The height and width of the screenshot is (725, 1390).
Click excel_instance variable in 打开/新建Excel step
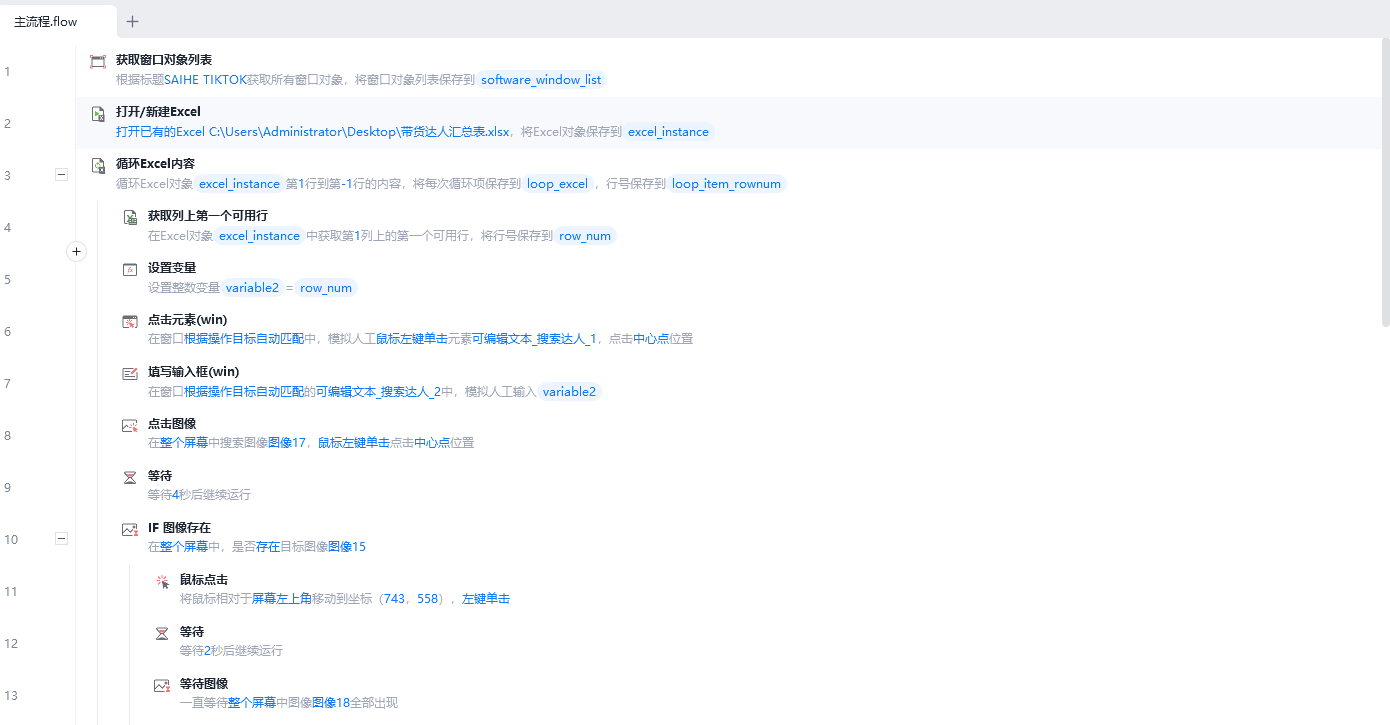668,132
